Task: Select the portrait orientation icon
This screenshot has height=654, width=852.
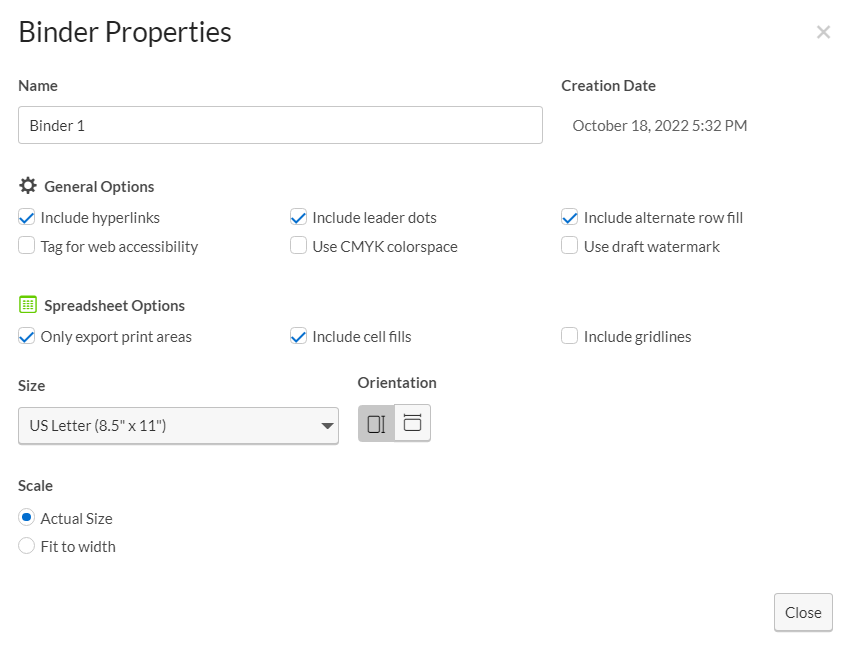Action: 377,422
